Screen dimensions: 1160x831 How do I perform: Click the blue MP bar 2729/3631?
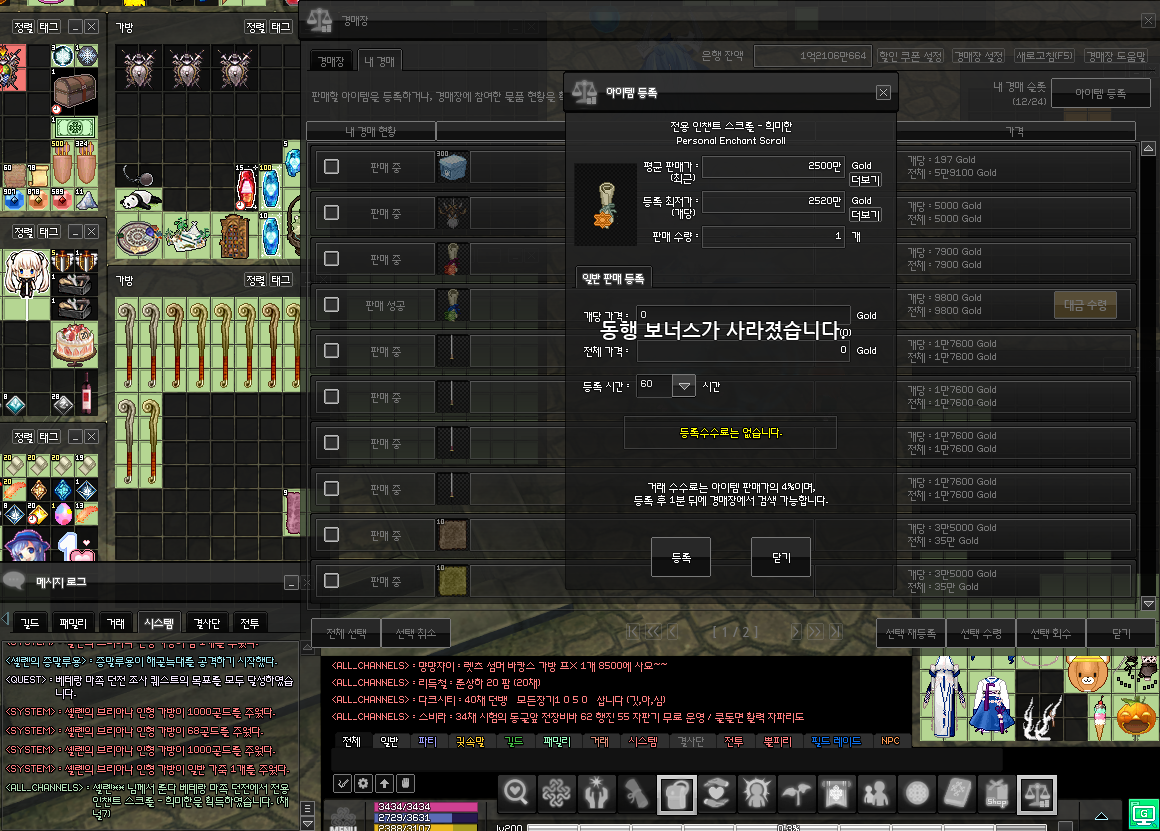pos(426,818)
